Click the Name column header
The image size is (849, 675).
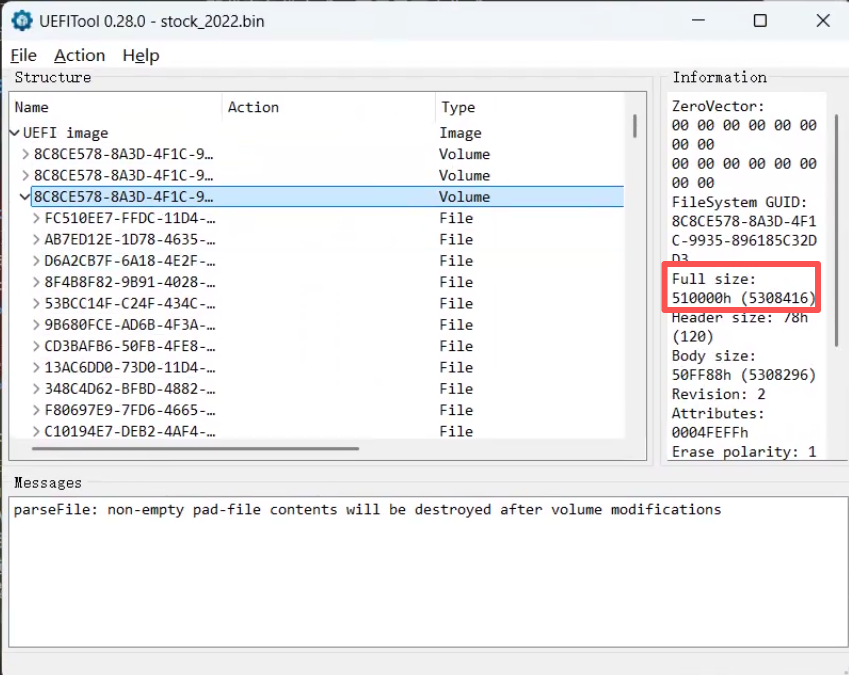click(116, 107)
